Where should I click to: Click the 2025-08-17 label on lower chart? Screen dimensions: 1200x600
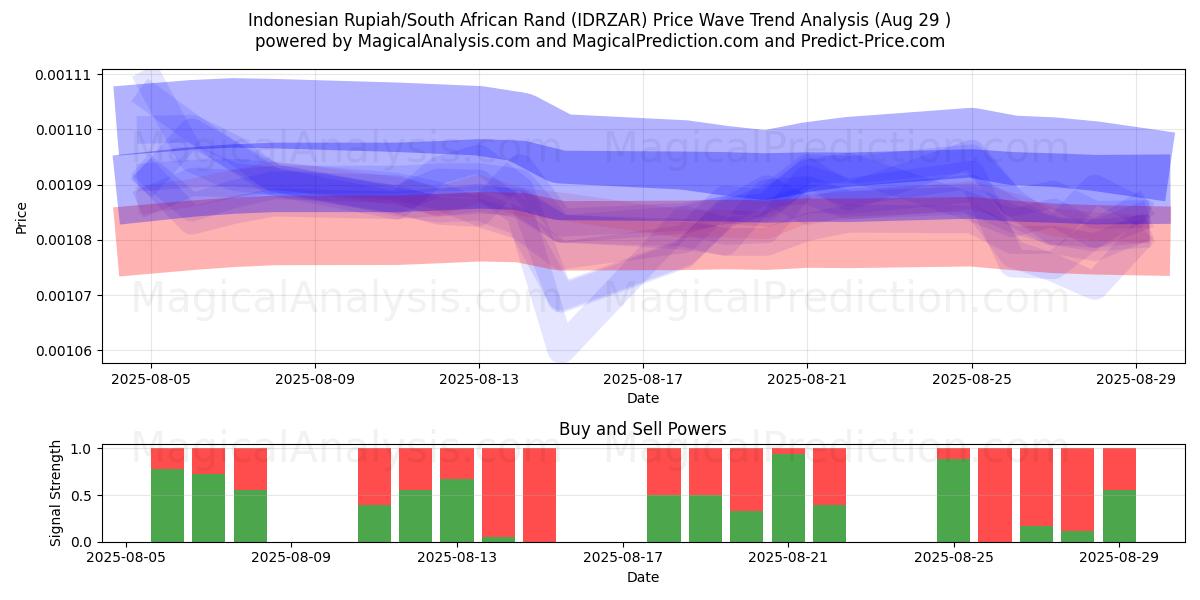point(624,559)
